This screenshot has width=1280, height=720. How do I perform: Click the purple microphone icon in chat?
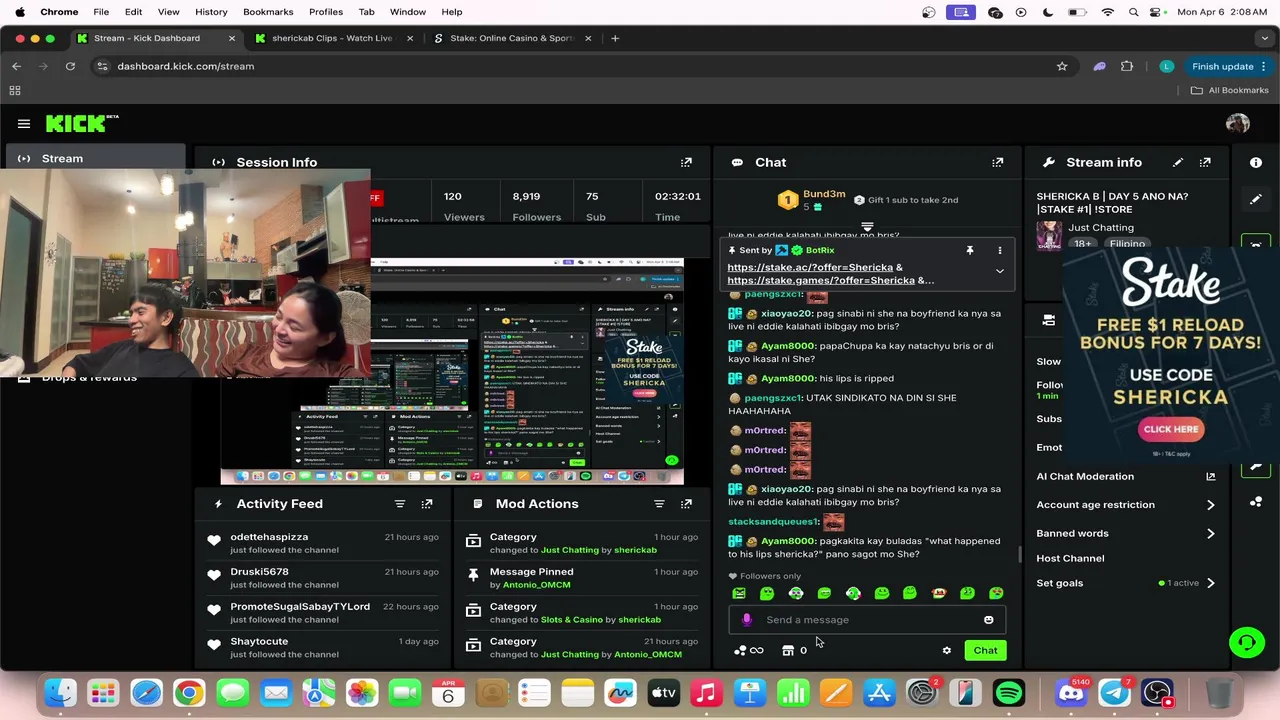pos(746,620)
